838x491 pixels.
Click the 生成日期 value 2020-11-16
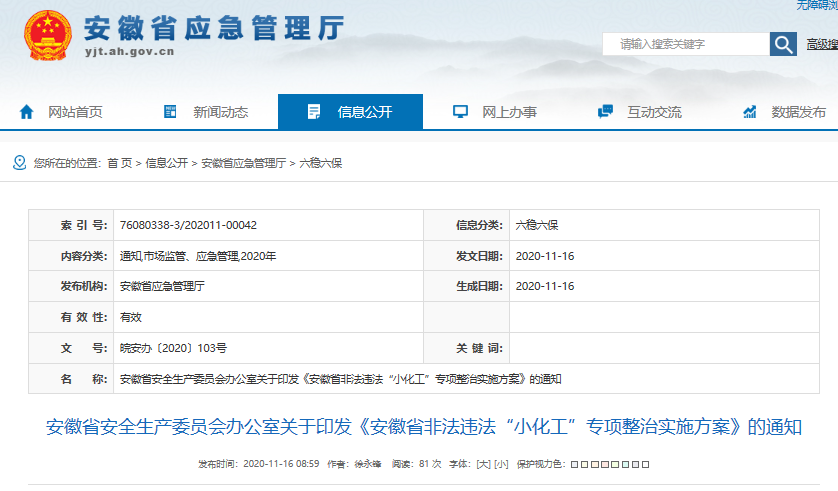(545, 286)
